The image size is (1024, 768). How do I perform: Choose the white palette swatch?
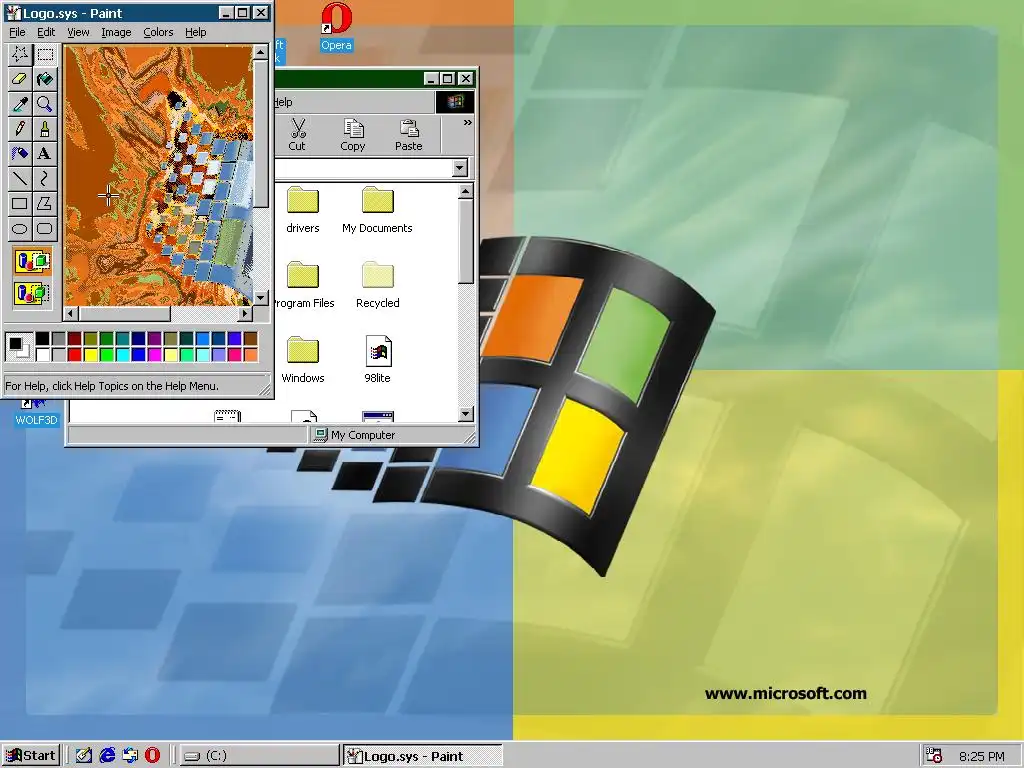(42, 355)
